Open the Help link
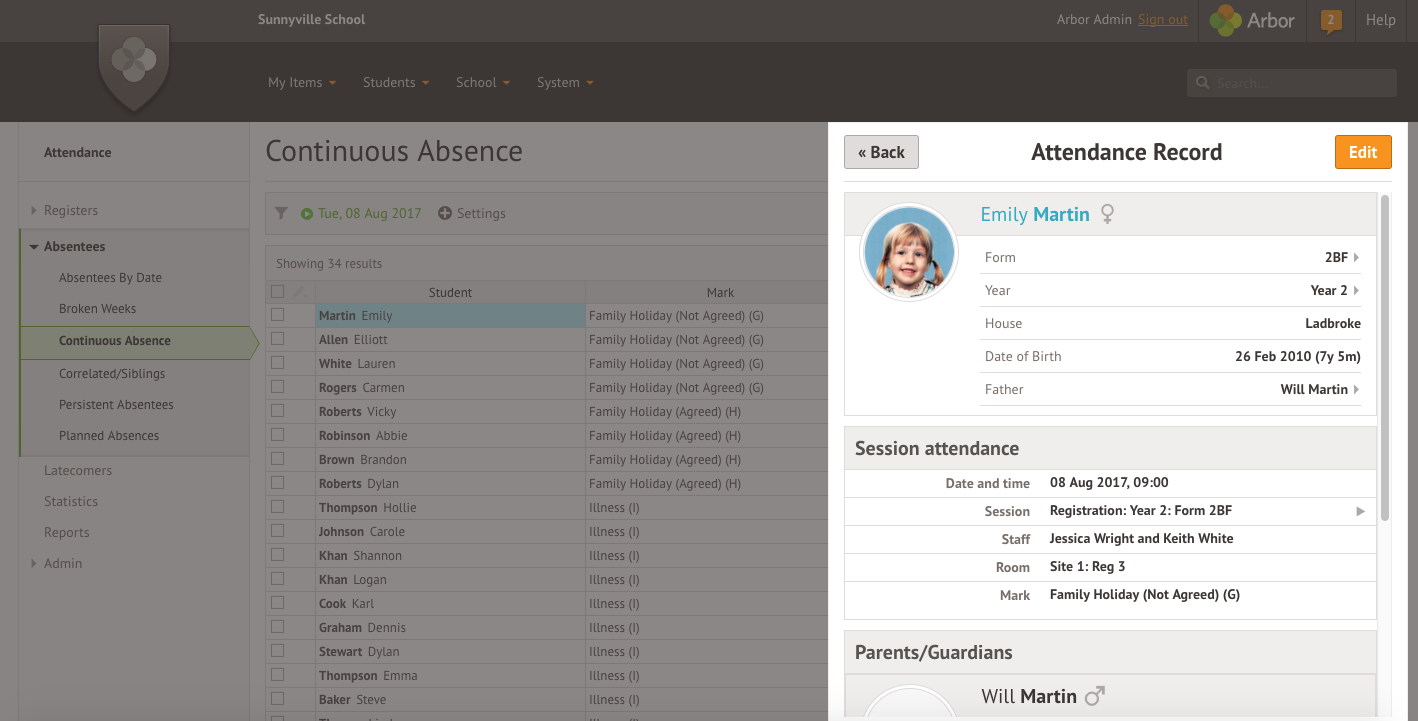 click(1380, 19)
